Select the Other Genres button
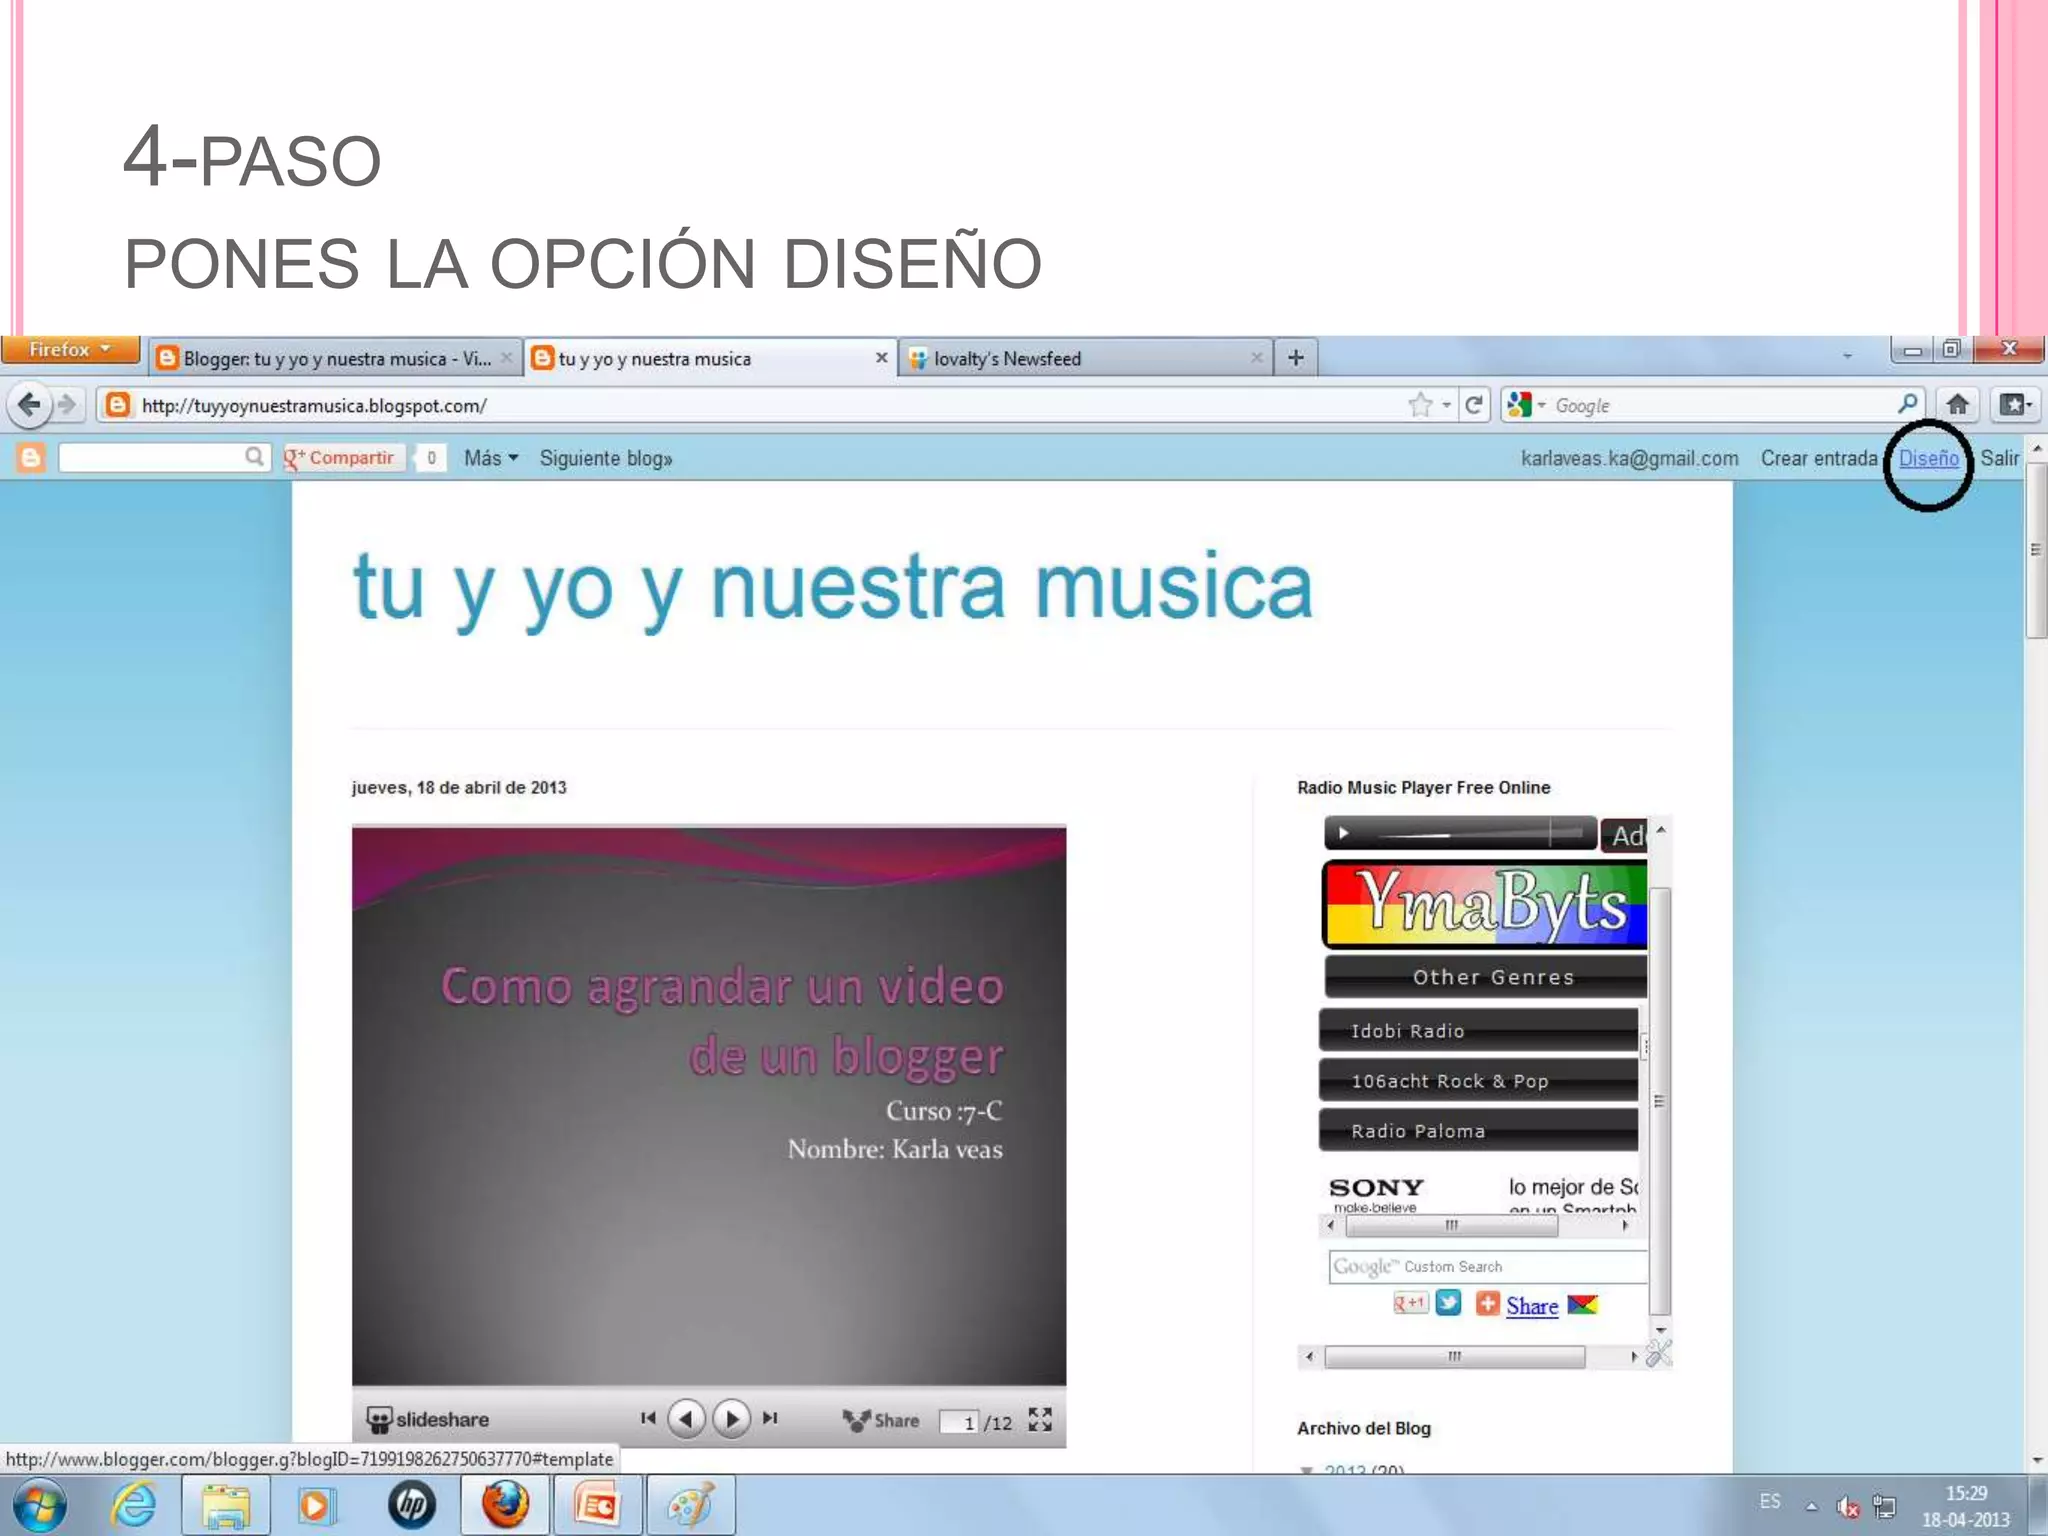Image resolution: width=2048 pixels, height=1536 pixels. pyautogui.click(x=1486, y=977)
